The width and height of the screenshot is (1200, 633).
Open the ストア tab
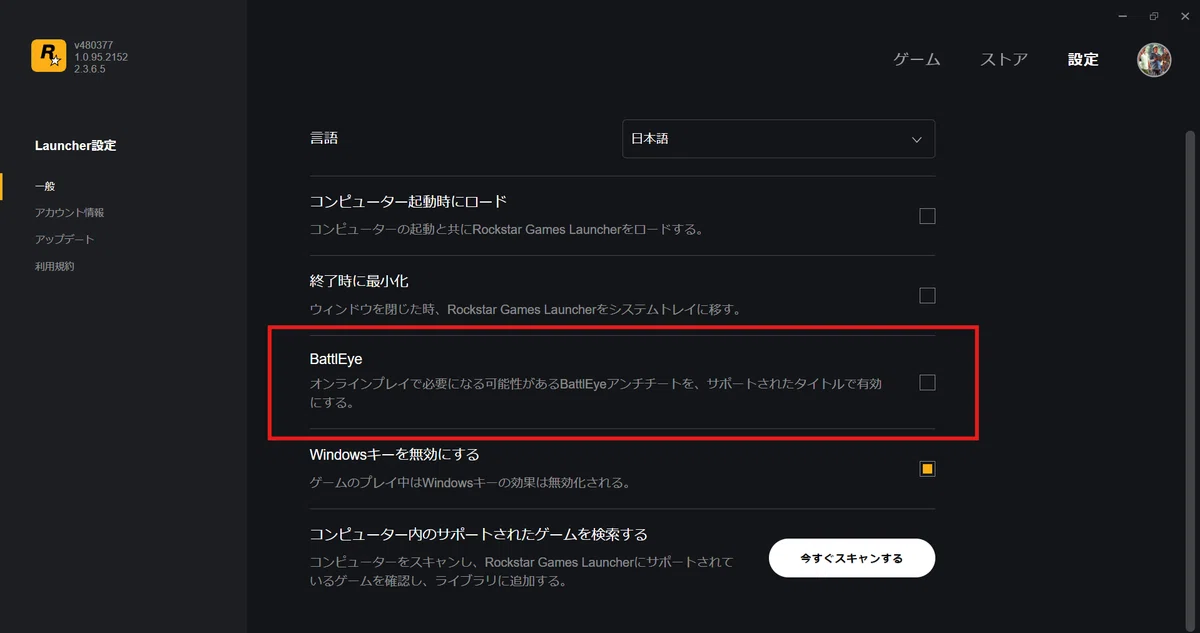(x=1004, y=59)
